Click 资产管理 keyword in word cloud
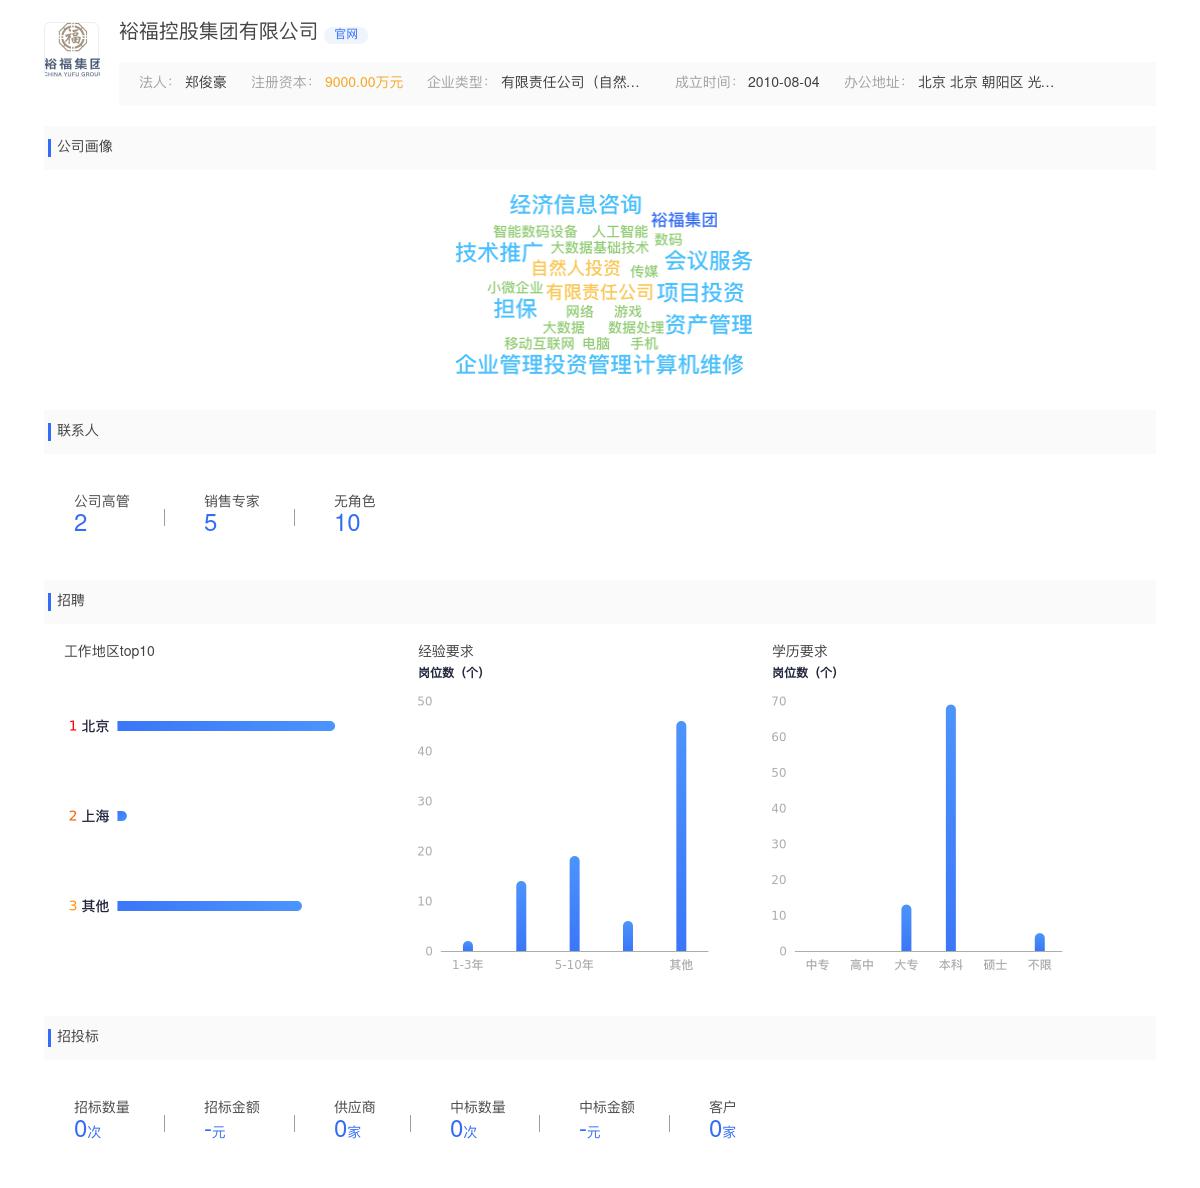 pos(710,325)
